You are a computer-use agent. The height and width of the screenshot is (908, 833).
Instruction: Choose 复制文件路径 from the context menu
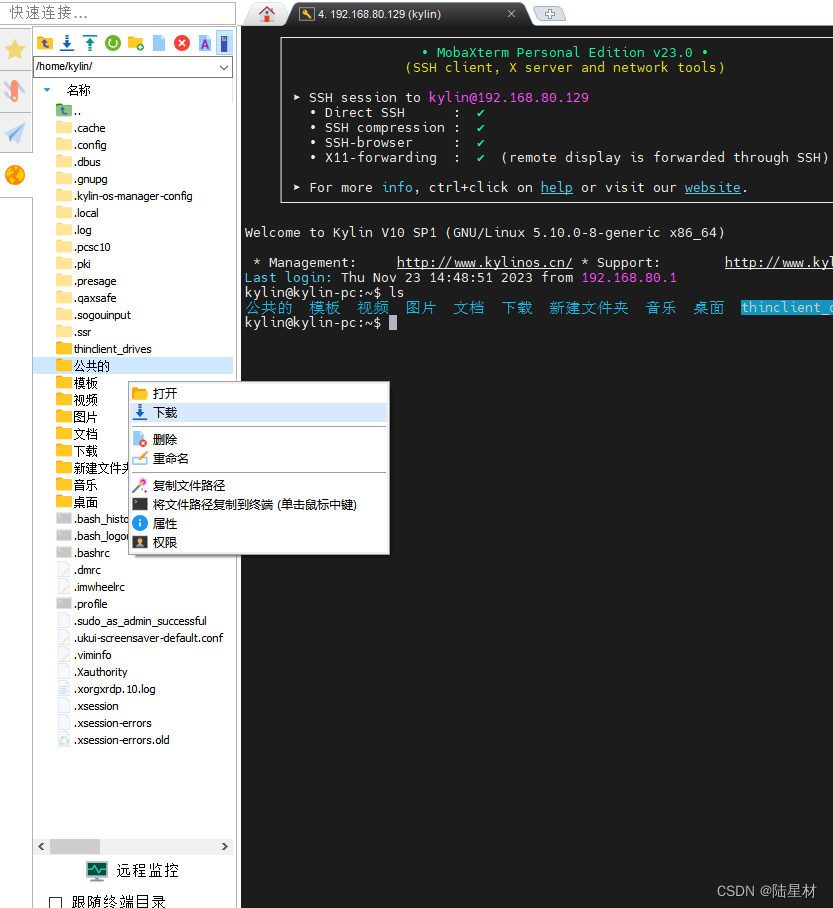(259, 485)
